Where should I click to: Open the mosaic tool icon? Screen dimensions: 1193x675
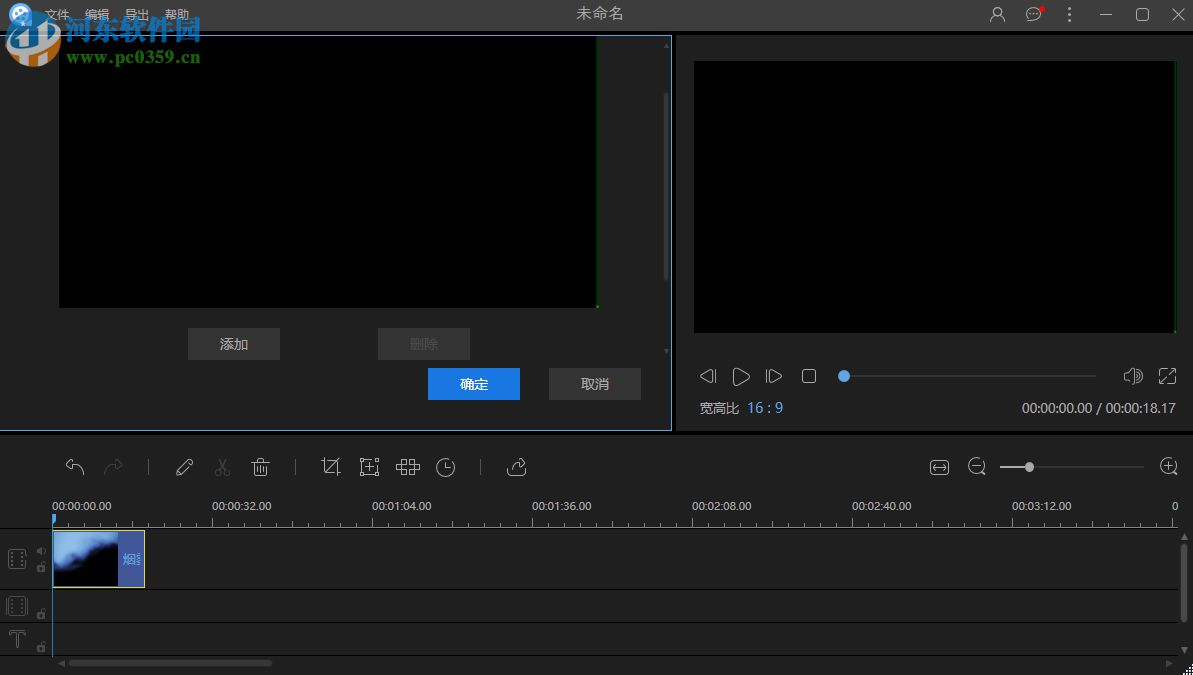point(407,467)
